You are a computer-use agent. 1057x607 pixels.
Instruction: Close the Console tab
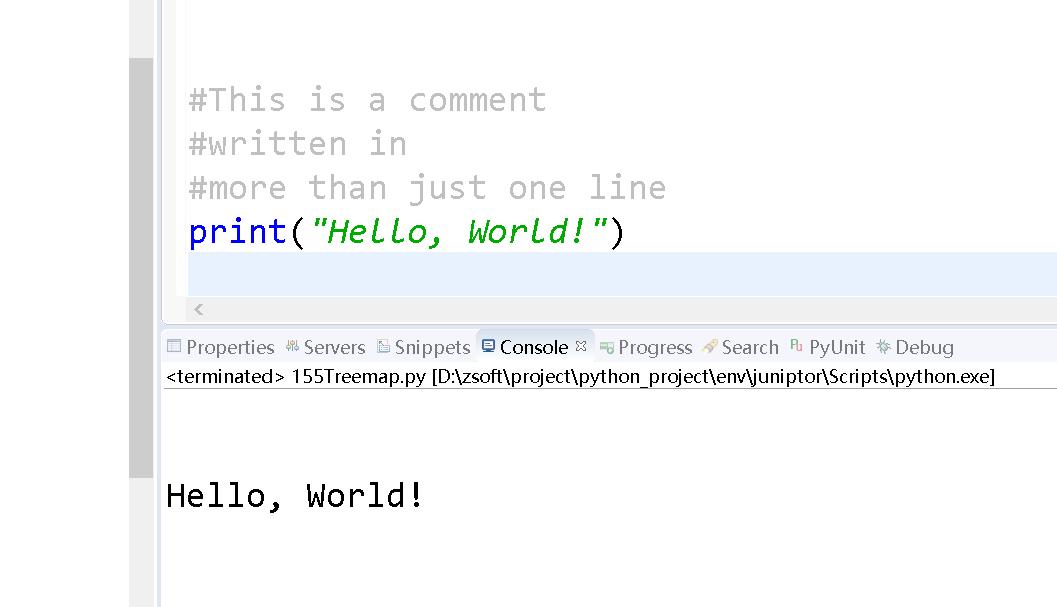[581, 344]
